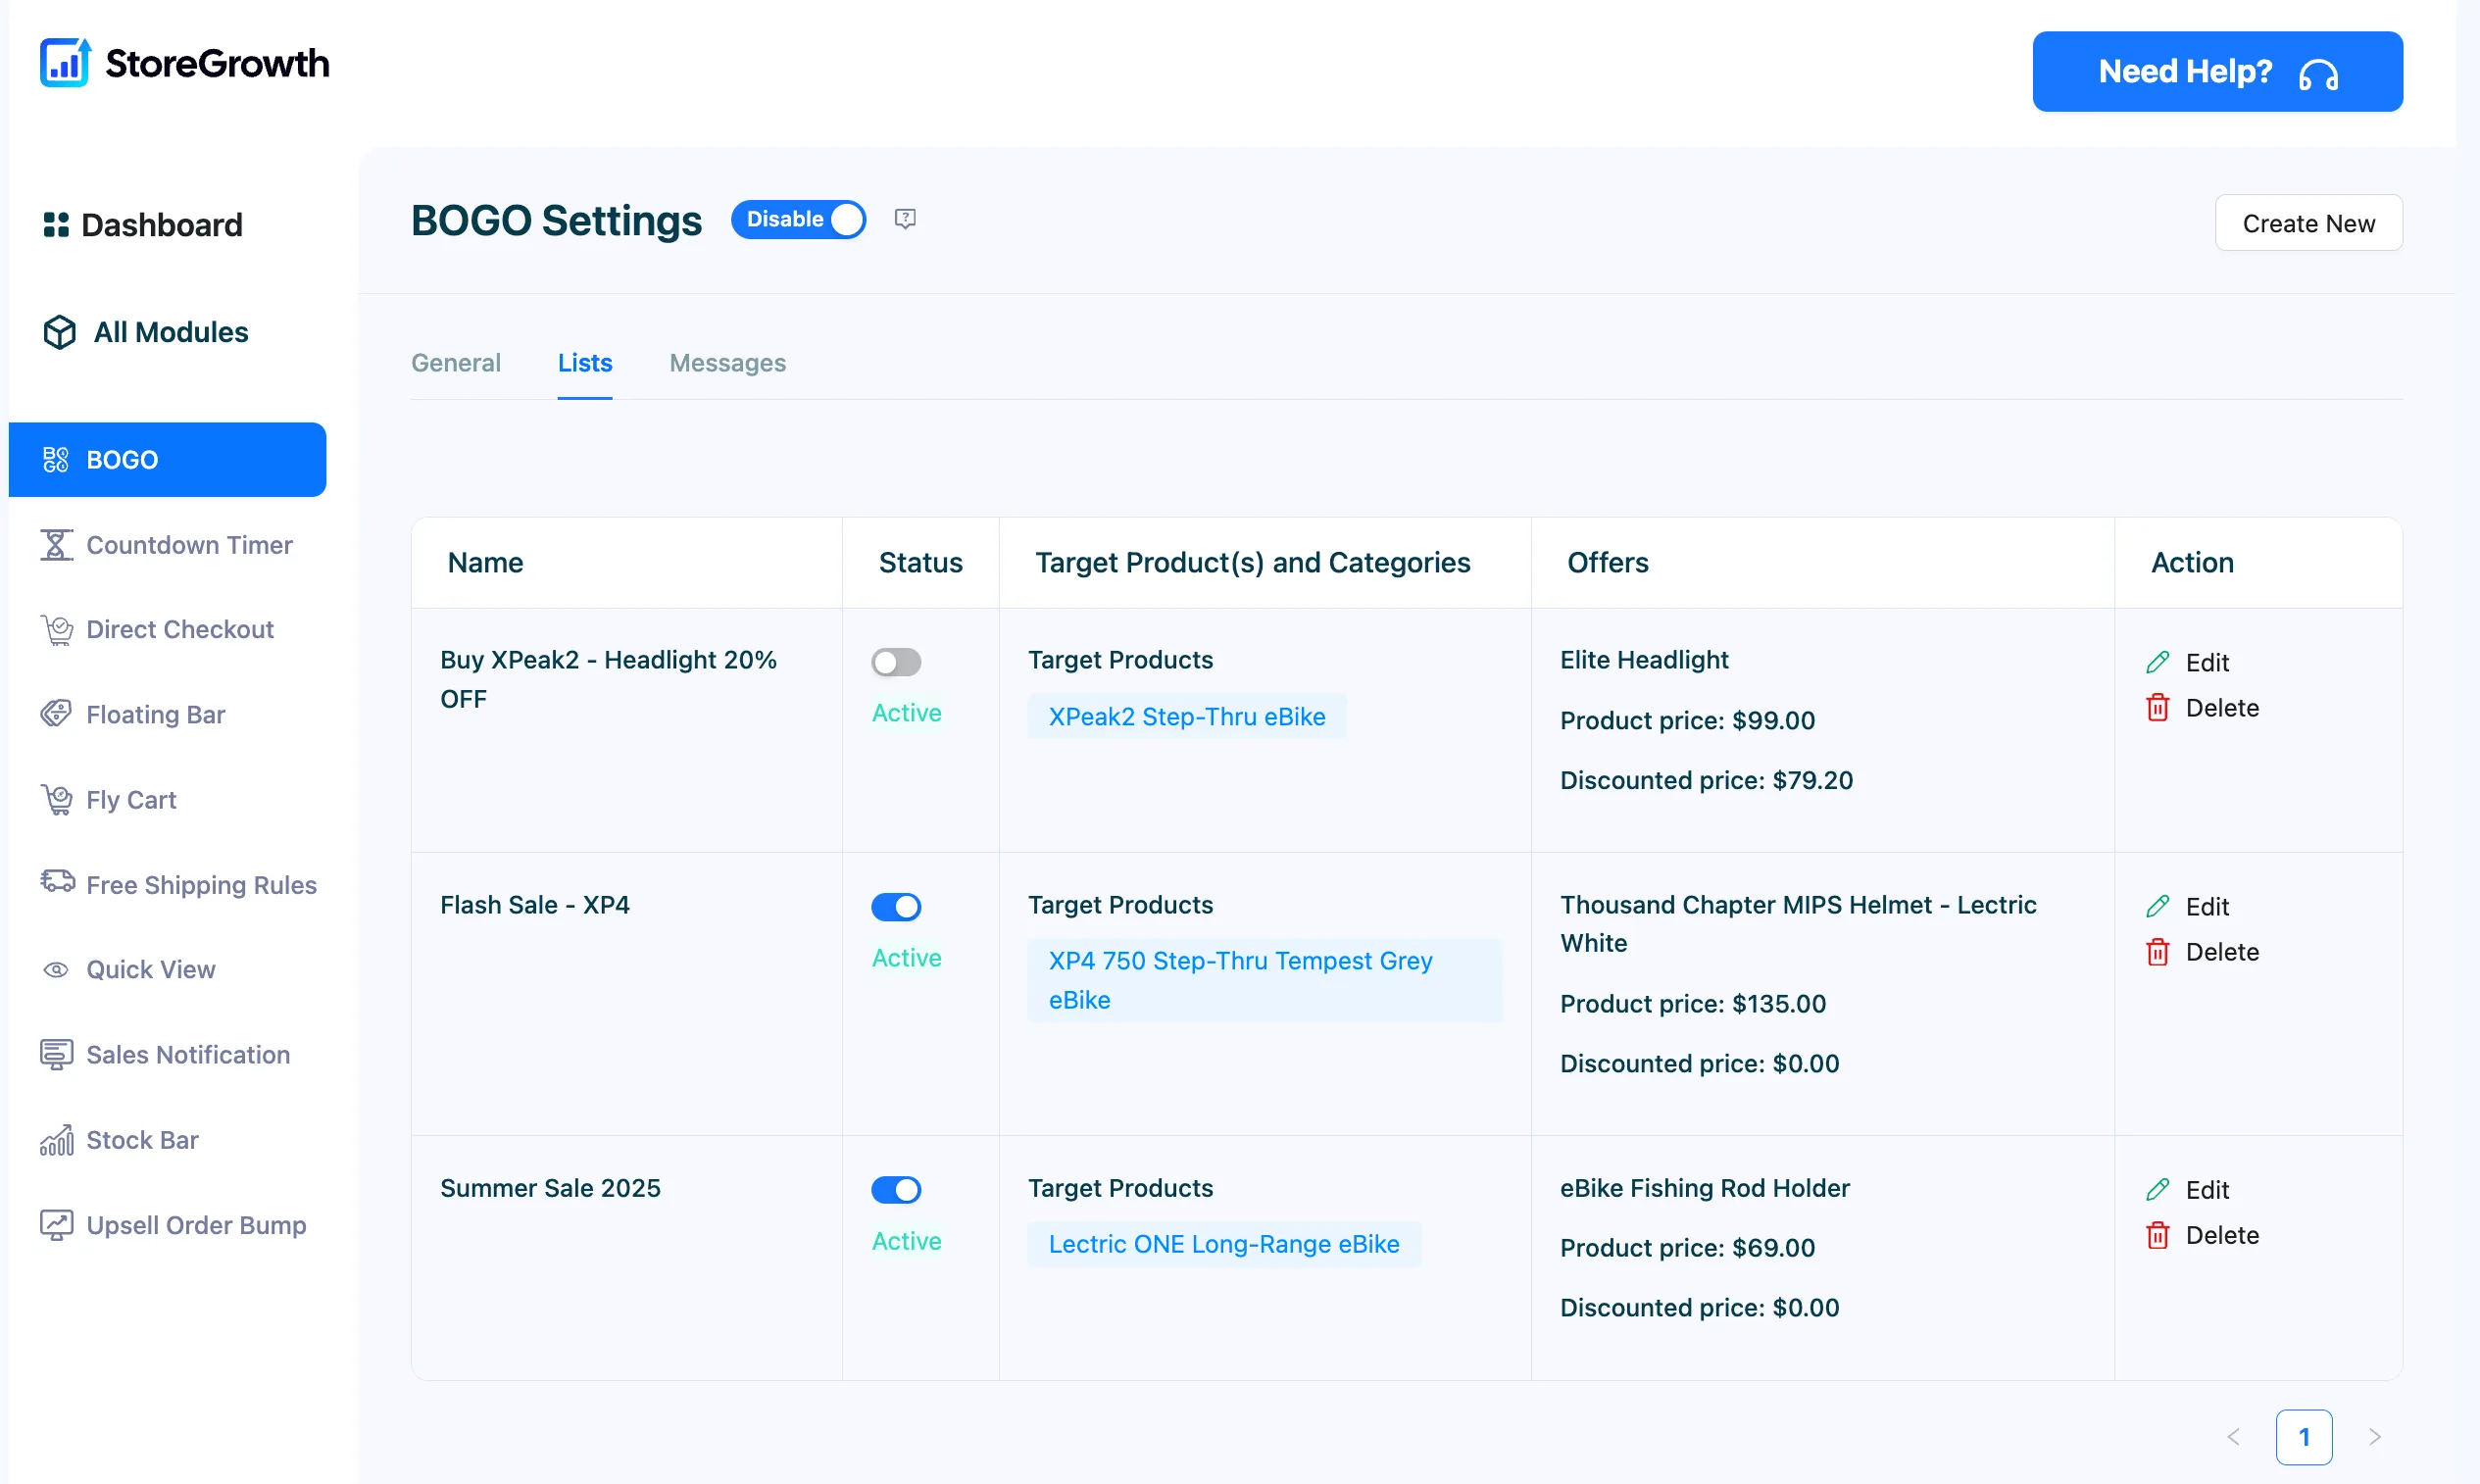The width and height of the screenshot is (2480, 1484).
Task: Switch to the General tab
Action: [456, 363]
